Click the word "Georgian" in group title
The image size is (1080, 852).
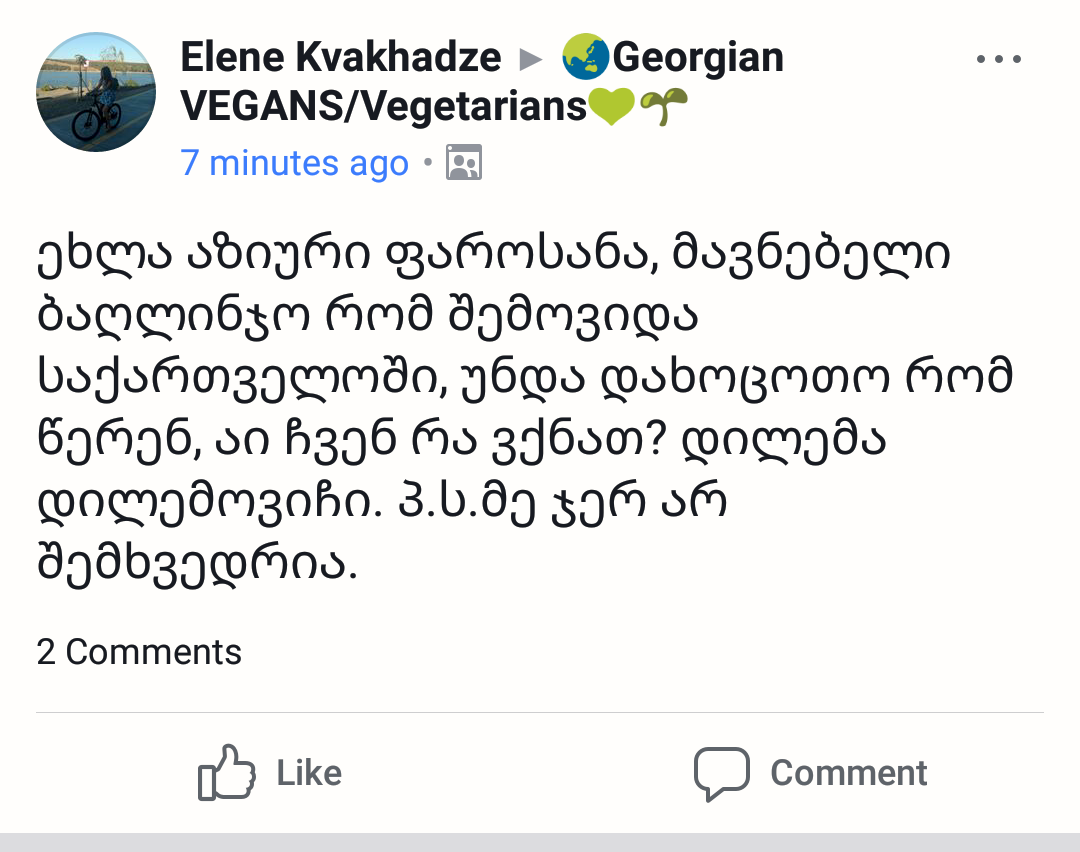(x=697, y=58)
